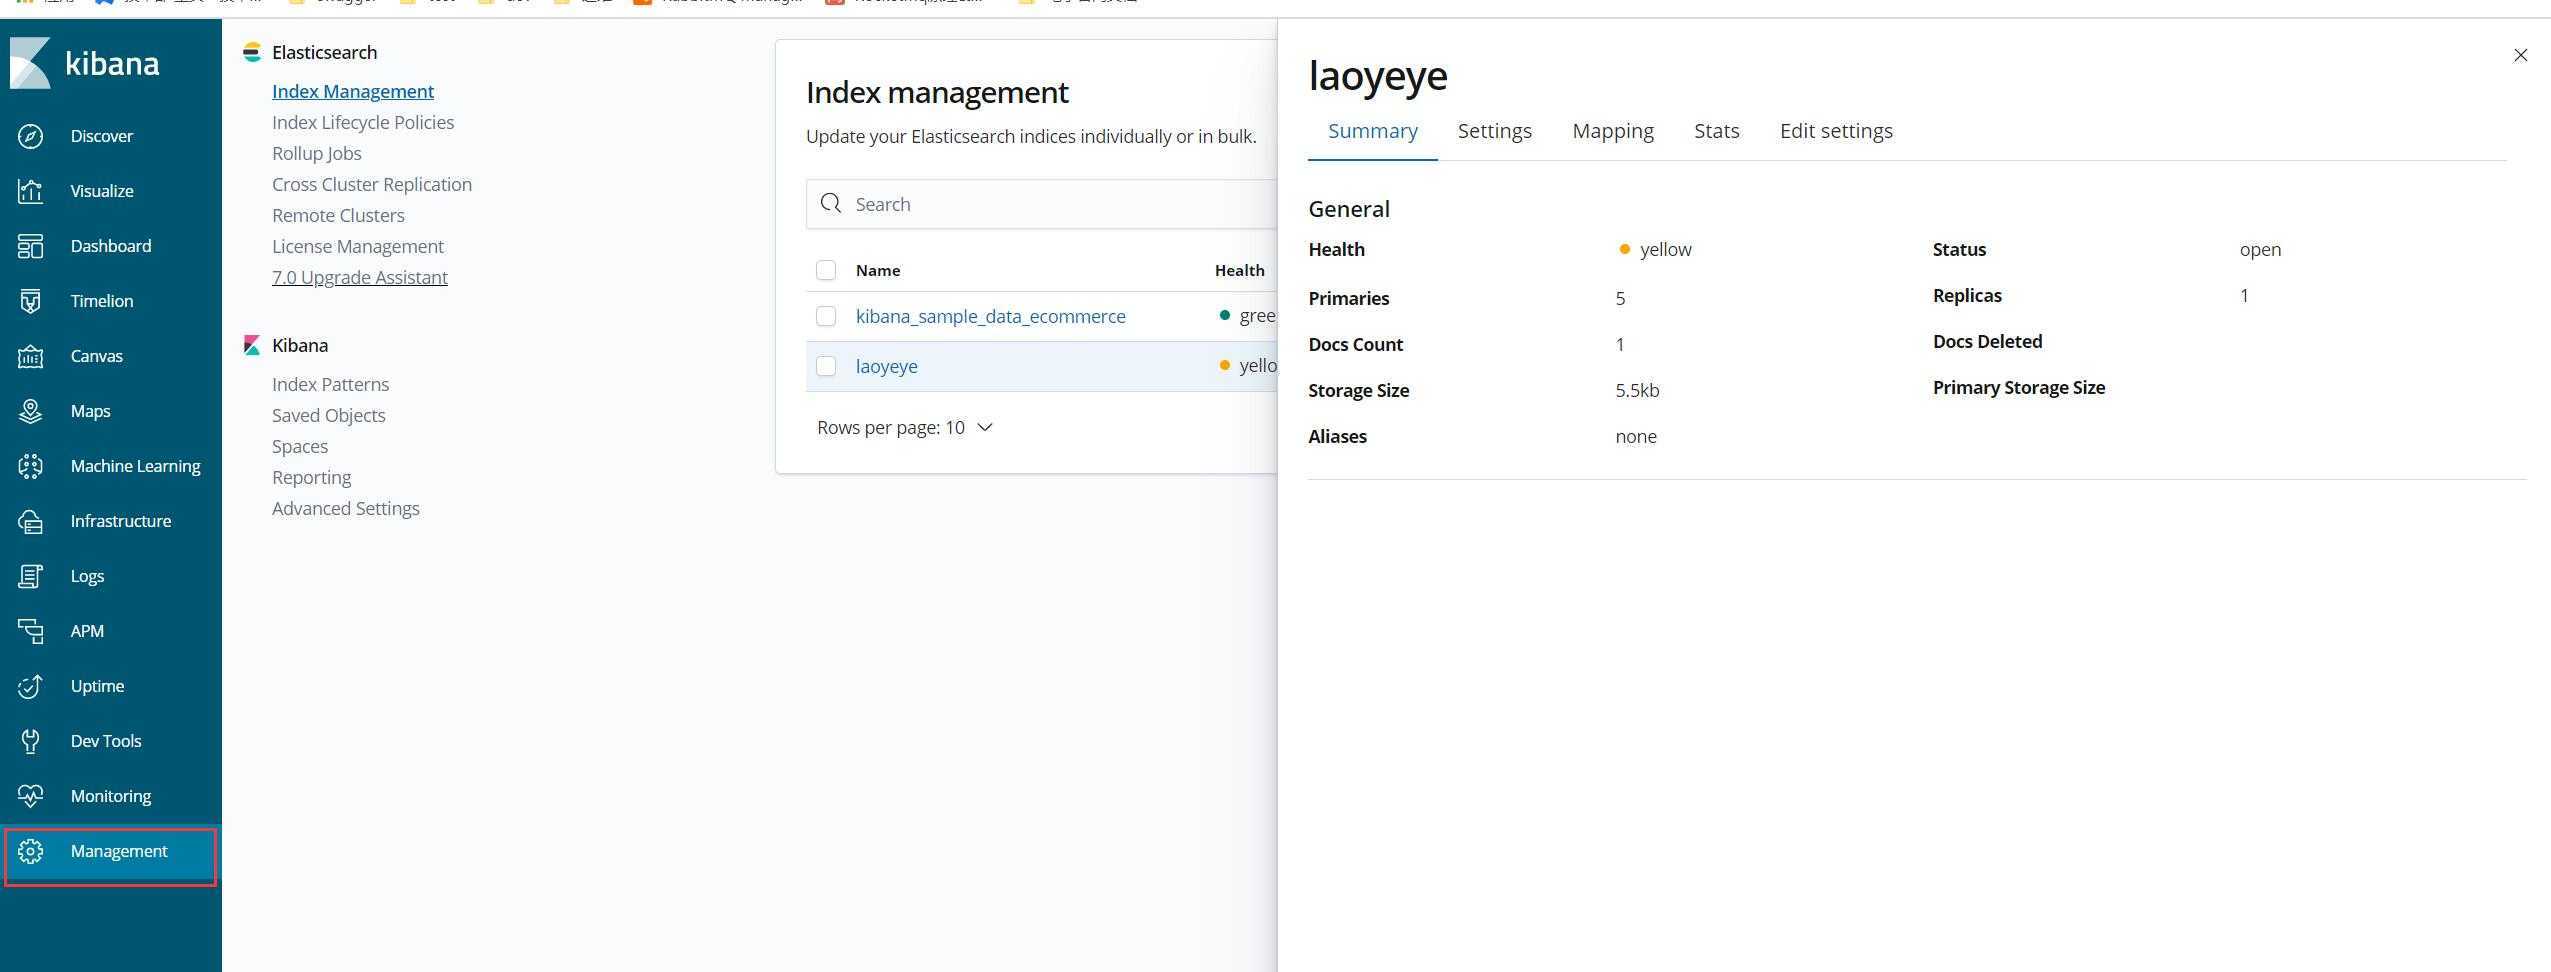Image resolution: width=2551 pixels, height=972 pixels.
Task: Open Canvas icon in sidebar
Action: pyautogui.click(x=31, y=356)
